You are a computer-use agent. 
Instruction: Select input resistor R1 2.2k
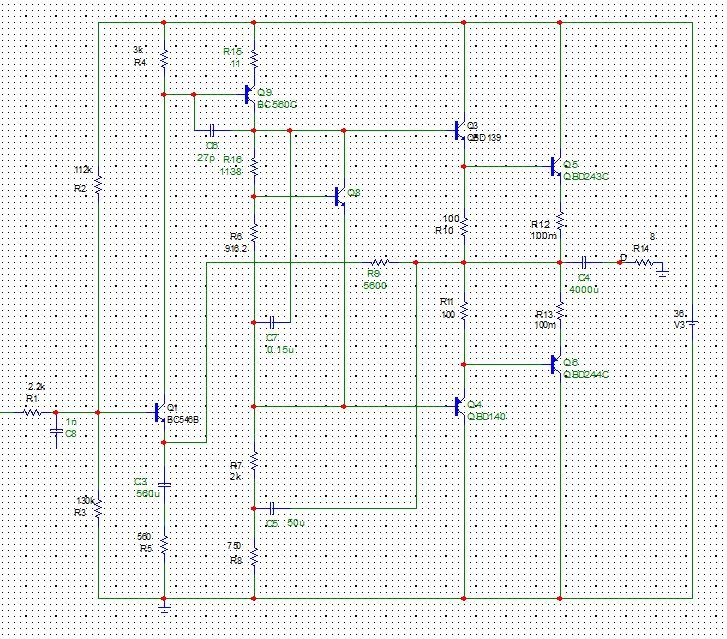32,412
